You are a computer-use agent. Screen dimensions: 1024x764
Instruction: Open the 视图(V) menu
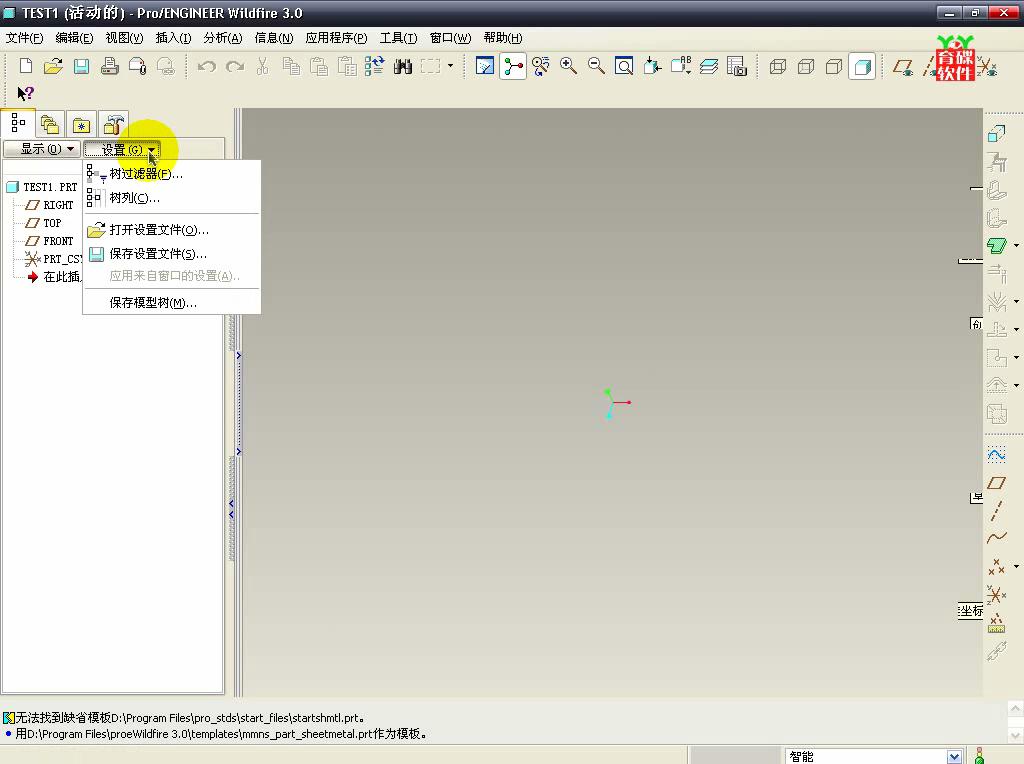[x=124, y=38]
